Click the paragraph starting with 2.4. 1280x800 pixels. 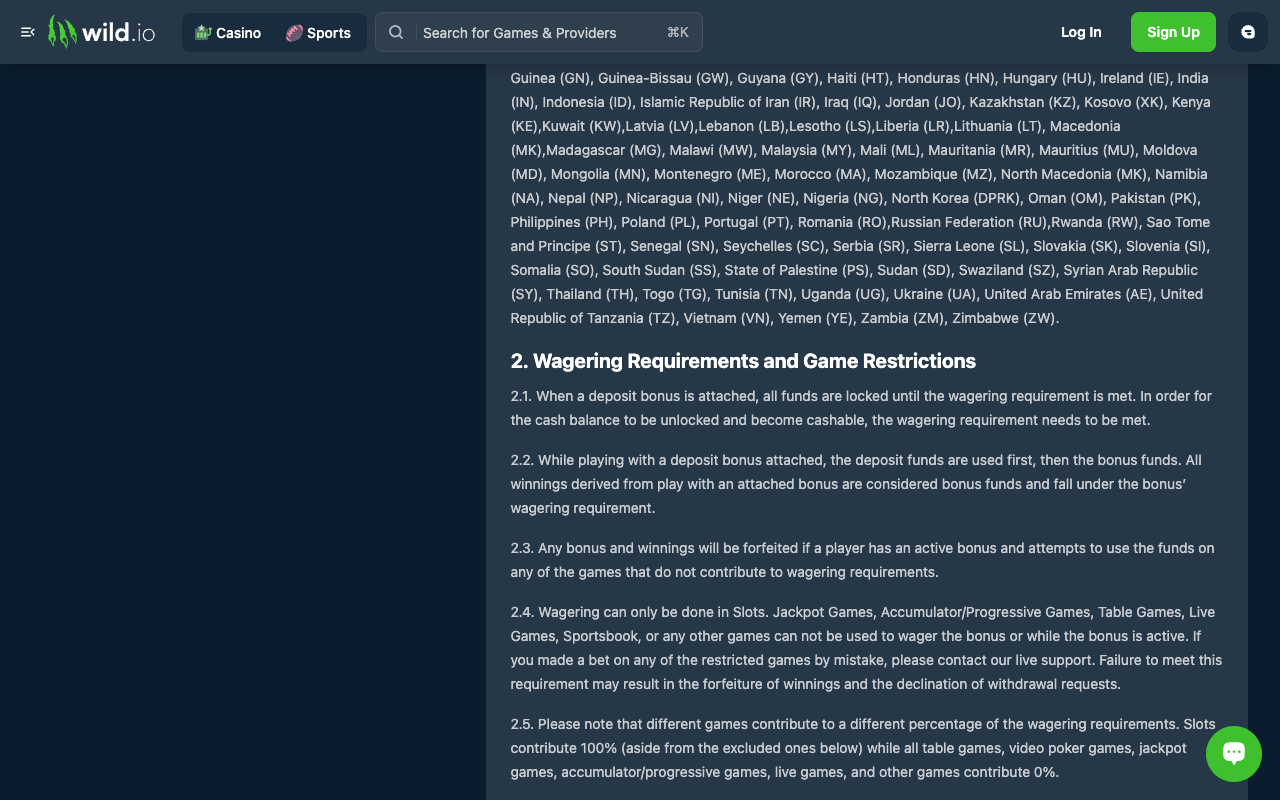[866, 648]
